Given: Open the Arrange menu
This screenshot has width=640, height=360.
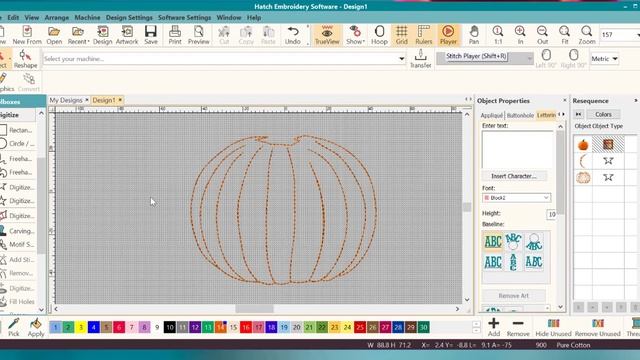Looking at the screenshot, I should coord(57,18).
